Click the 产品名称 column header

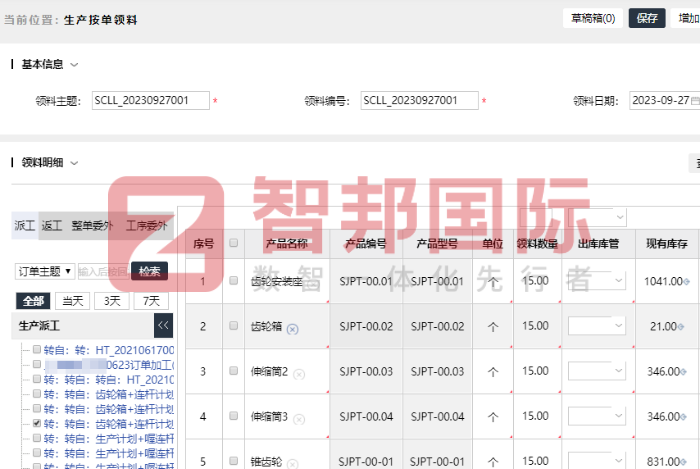(x=287, y=244)
